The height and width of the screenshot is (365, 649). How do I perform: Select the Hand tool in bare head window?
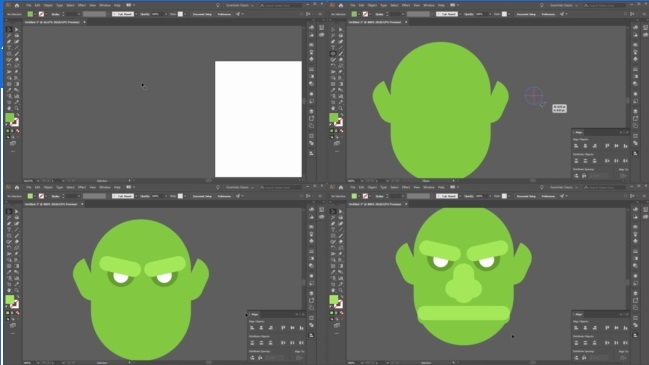[333, 108]
